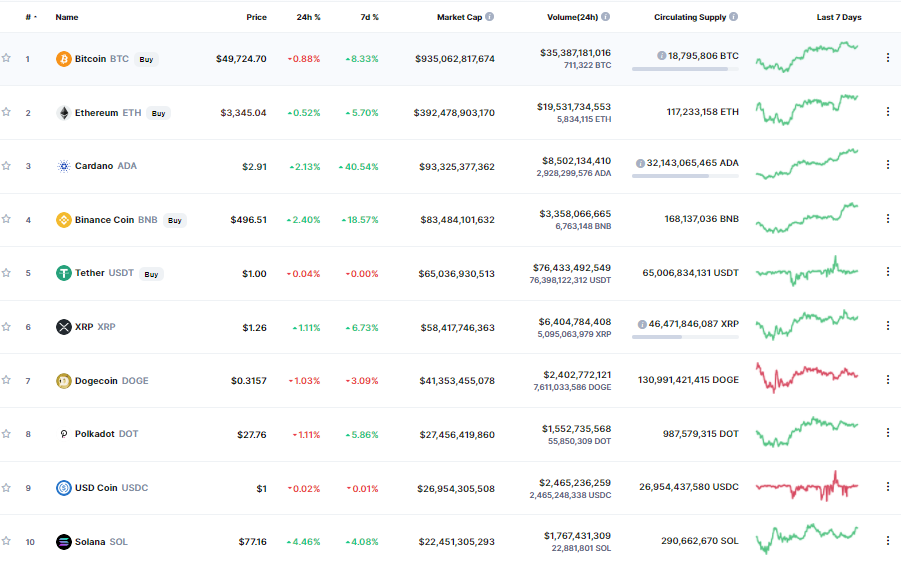Sort the table by Name column
Screen dimensions: 901x567
pos(67,17)
